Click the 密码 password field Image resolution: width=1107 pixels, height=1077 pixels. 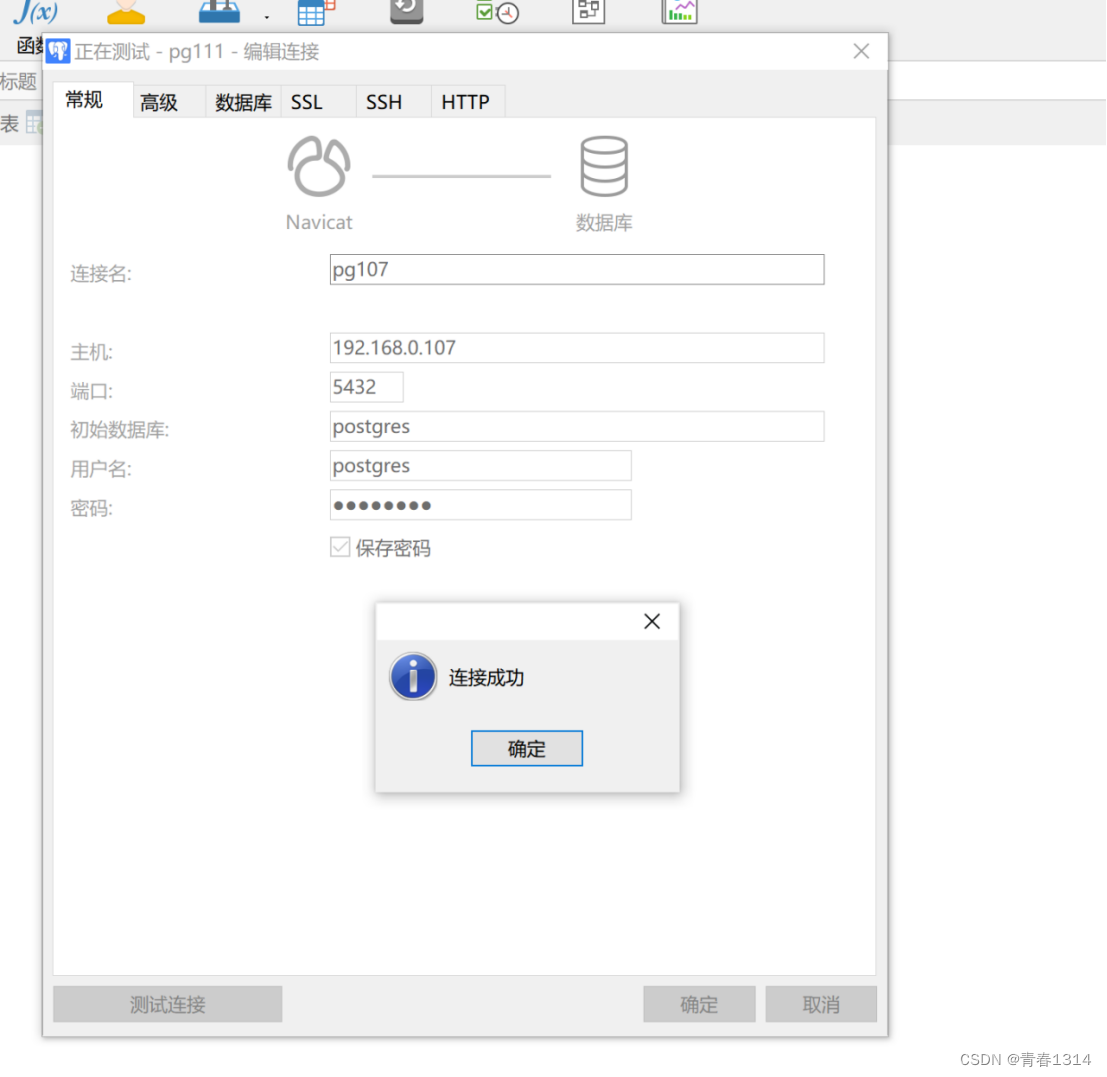point(481,505)
